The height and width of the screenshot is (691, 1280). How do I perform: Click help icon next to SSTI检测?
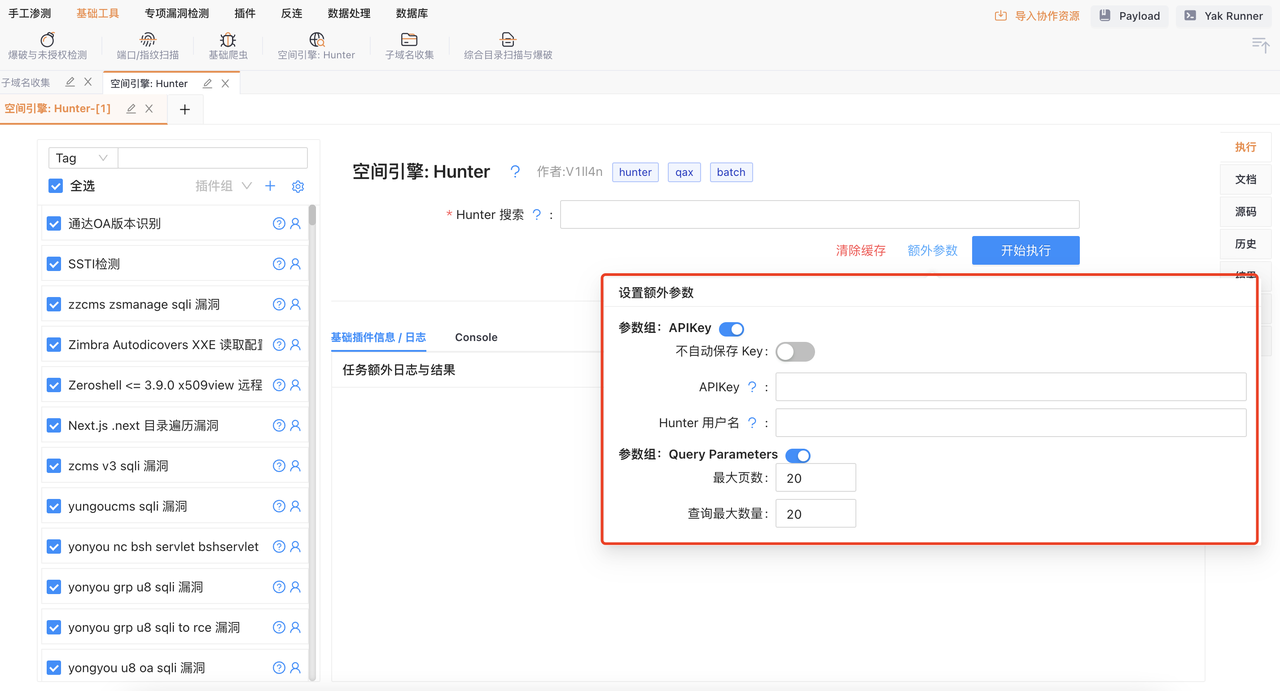click(x=279, y=264)
